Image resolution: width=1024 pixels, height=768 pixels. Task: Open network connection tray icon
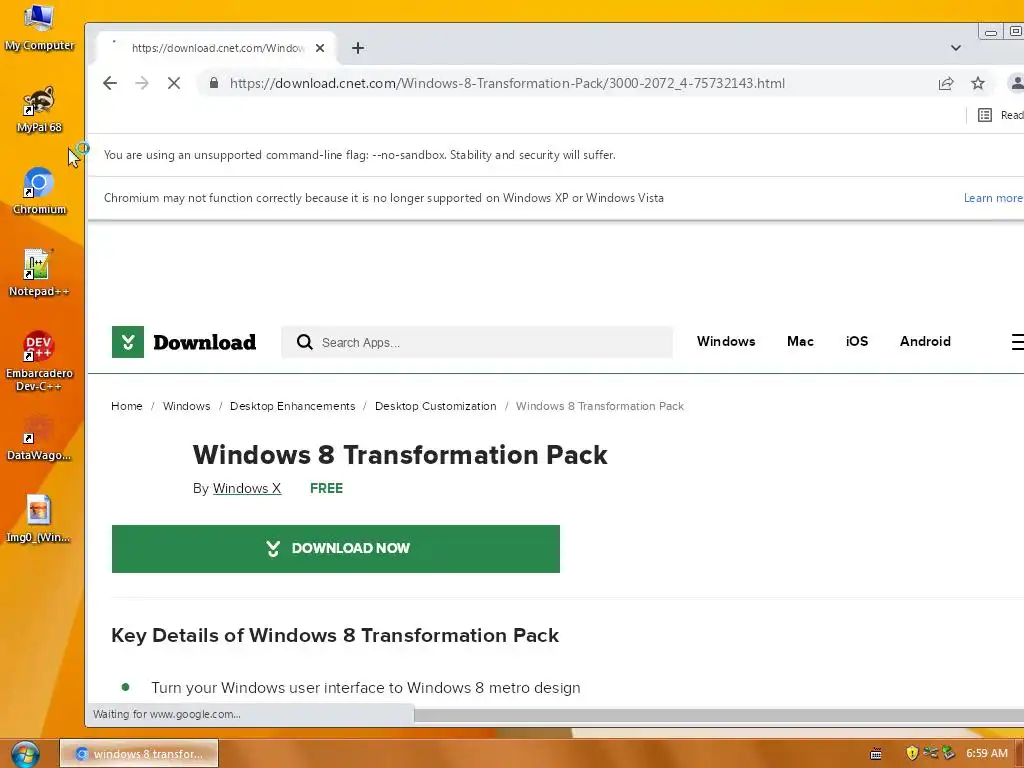click(930, 753)
